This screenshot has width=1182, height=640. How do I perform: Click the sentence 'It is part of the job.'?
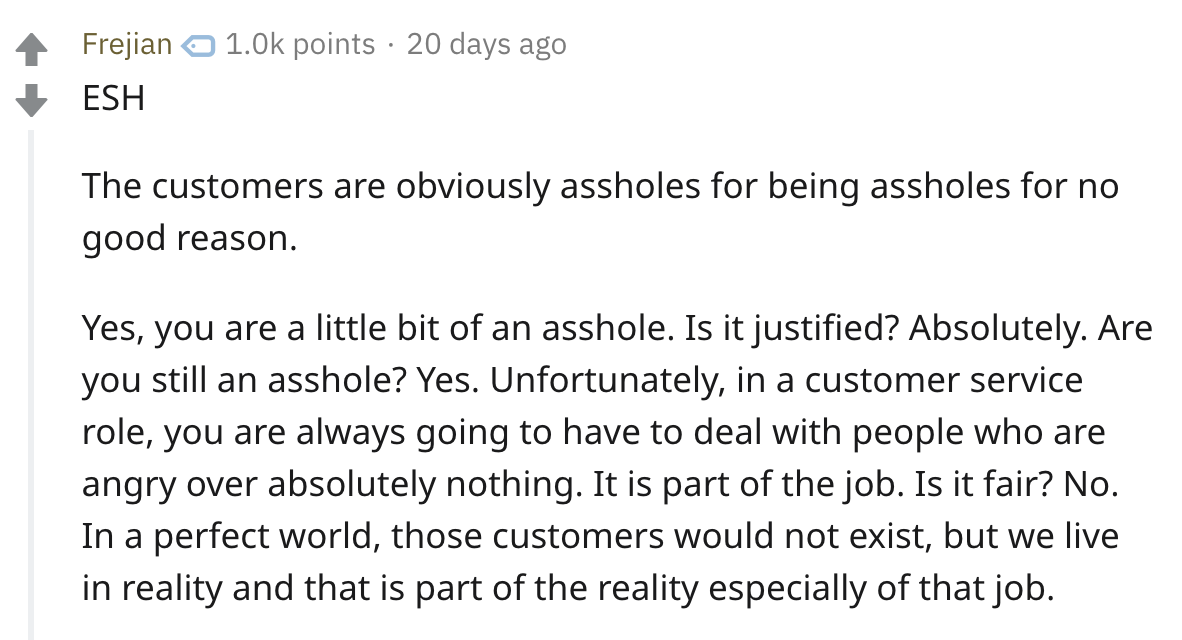pos(748,485)
